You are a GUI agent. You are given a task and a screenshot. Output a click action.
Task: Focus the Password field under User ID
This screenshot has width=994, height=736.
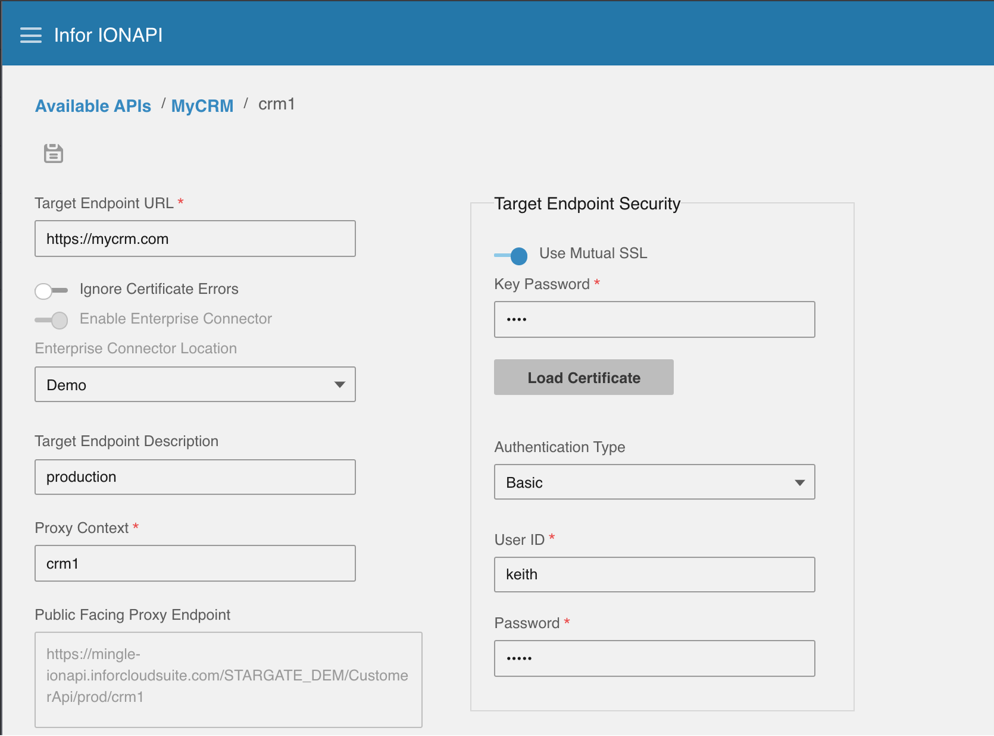654,659
